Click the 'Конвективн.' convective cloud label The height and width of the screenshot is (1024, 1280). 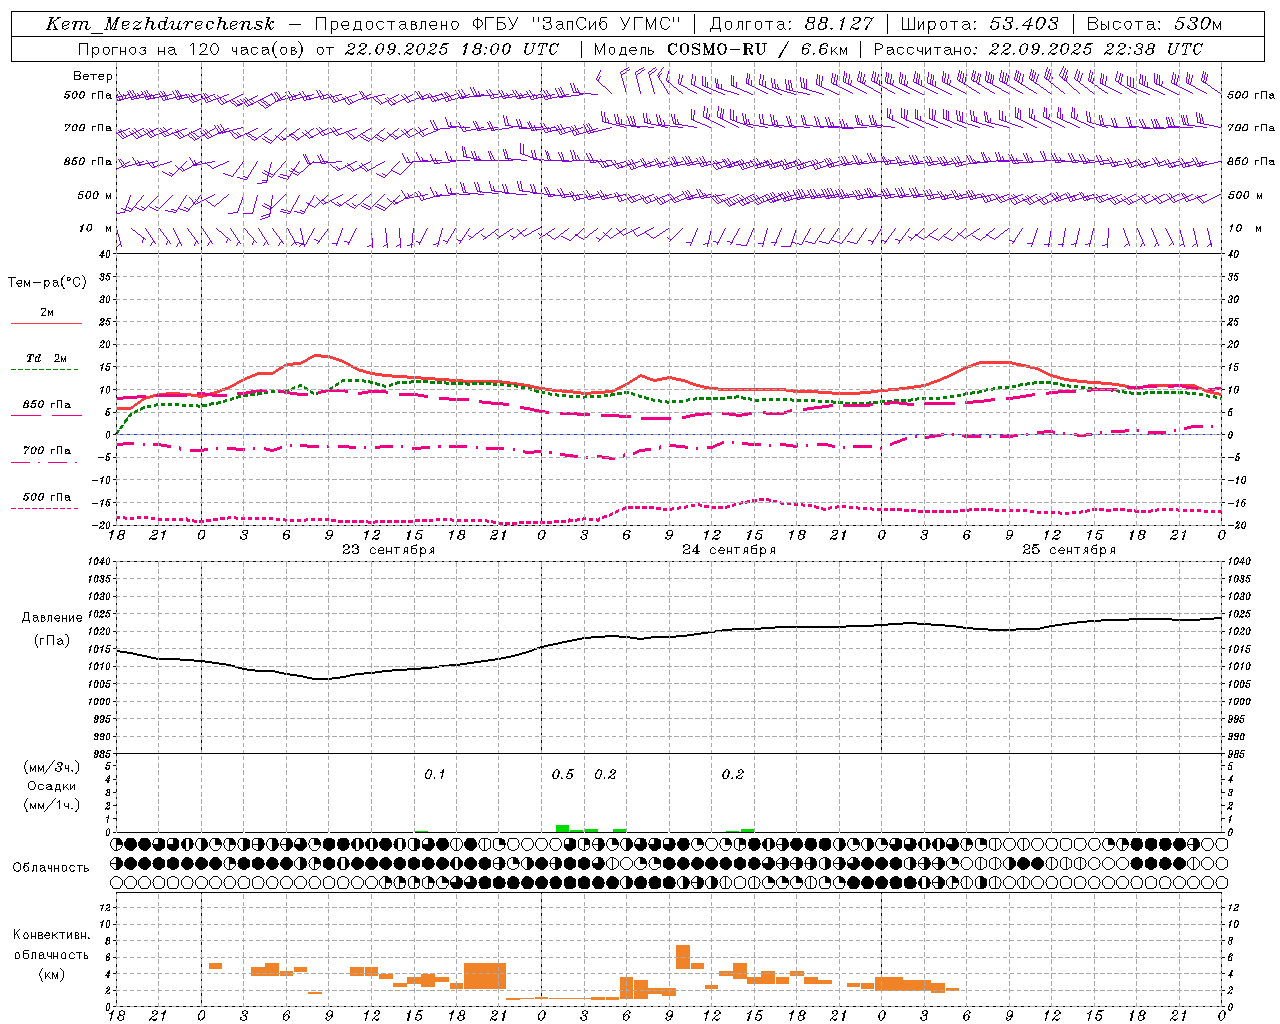tap(51, 935)
